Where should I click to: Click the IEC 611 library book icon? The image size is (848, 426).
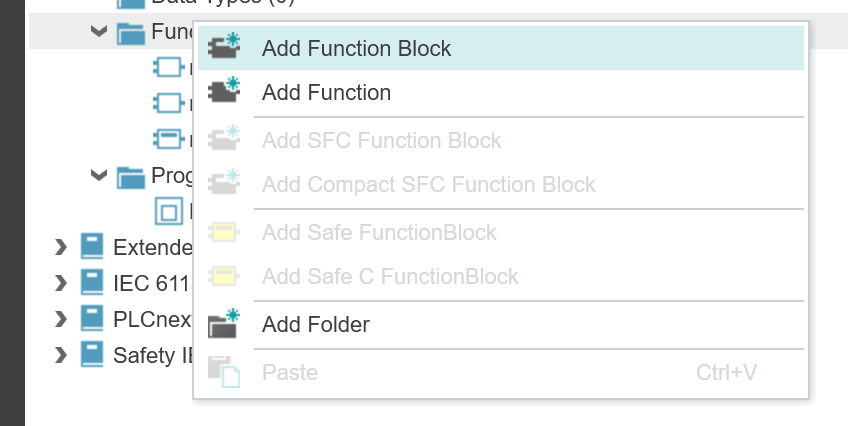click(92, 283)
